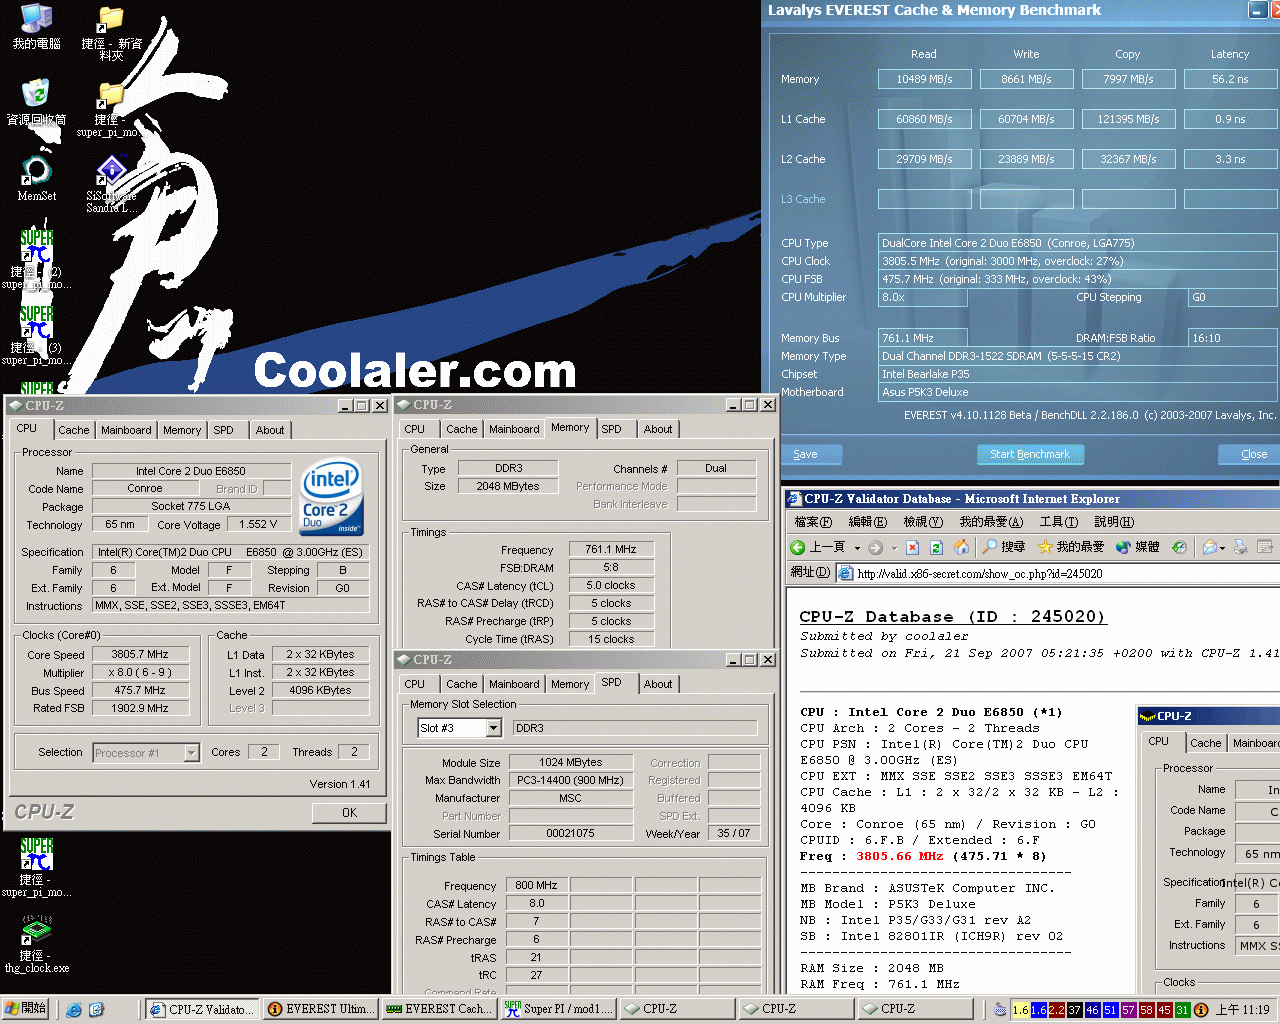Click the Windows Start button

click(x=25, y=1009)
